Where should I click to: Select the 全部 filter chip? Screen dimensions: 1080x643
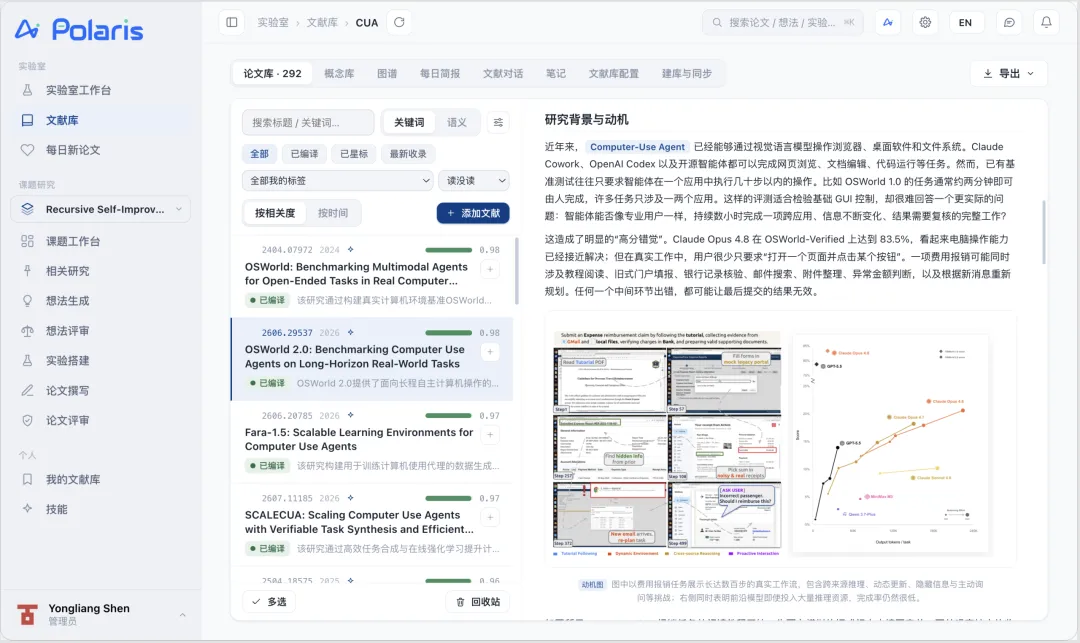259,154
